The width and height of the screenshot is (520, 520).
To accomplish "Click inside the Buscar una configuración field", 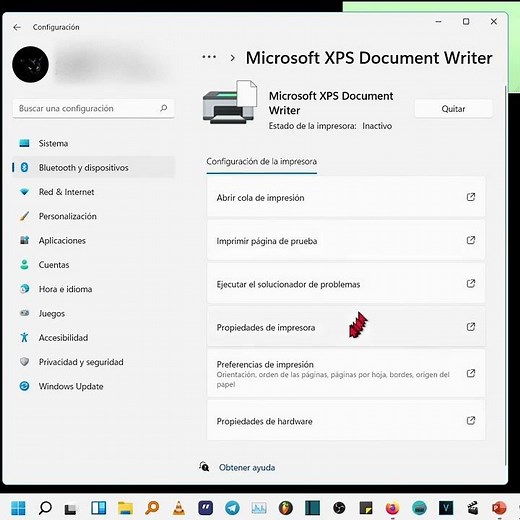I will (93, 108).
